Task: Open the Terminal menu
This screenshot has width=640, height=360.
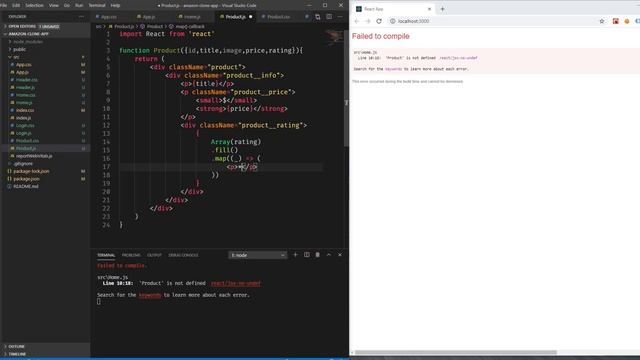Action: [x=97, y=5]
